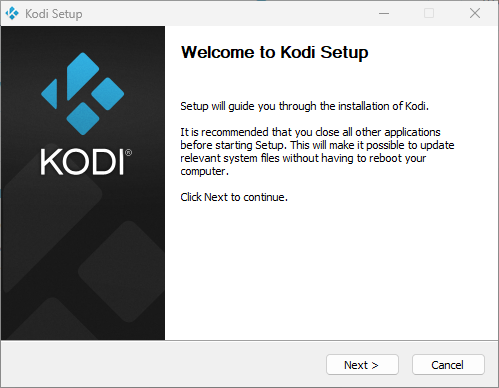Click the 'Kodi Setup' title bar text
Screen dimensions: 499x388
pyautogui.click(x=54, y=14)
